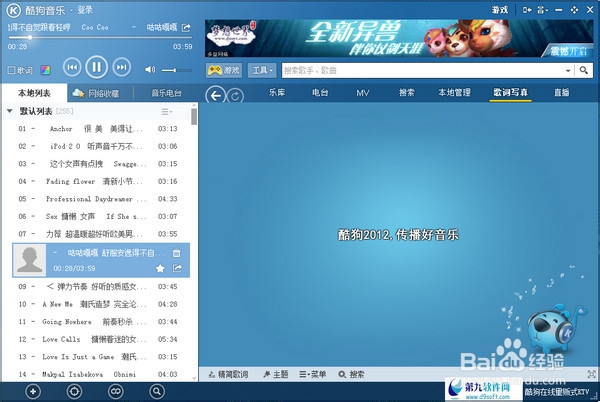Click 搜索 in the lyrics toolbar
Image resolution: width=600 pixels, height=402 pixels.
[351, 374]
